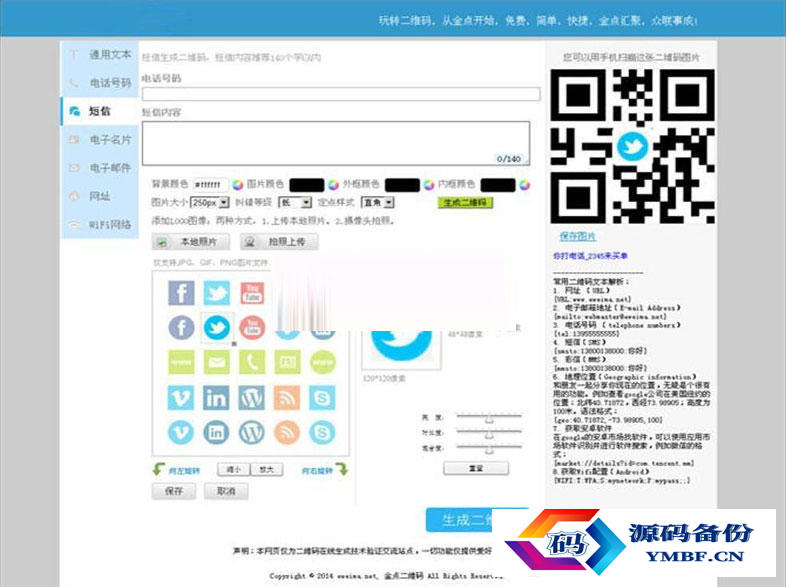
Task: Click the black 图片颜色 color swatch
Action: [307, 185]
